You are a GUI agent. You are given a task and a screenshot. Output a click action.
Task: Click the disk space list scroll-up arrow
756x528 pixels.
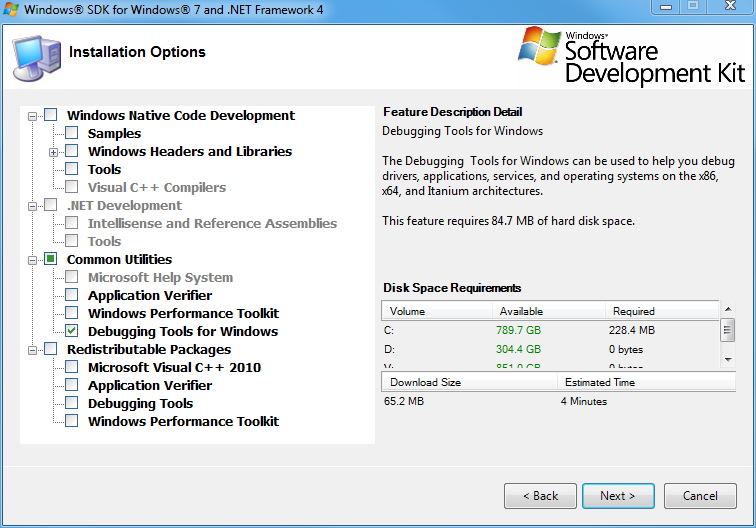pos(728,309)
